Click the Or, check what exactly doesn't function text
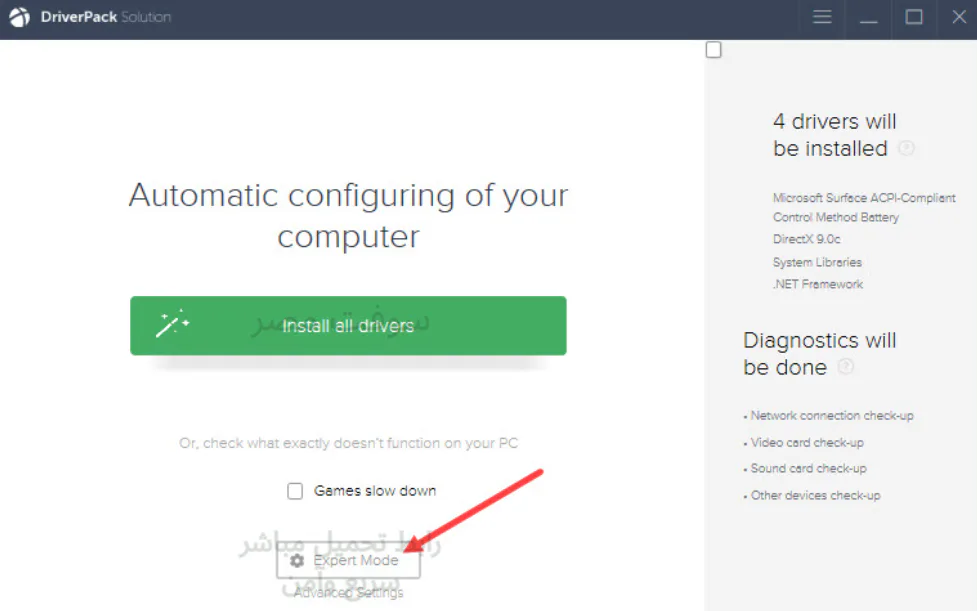The image size is (977, 611). tap(348, 443)
